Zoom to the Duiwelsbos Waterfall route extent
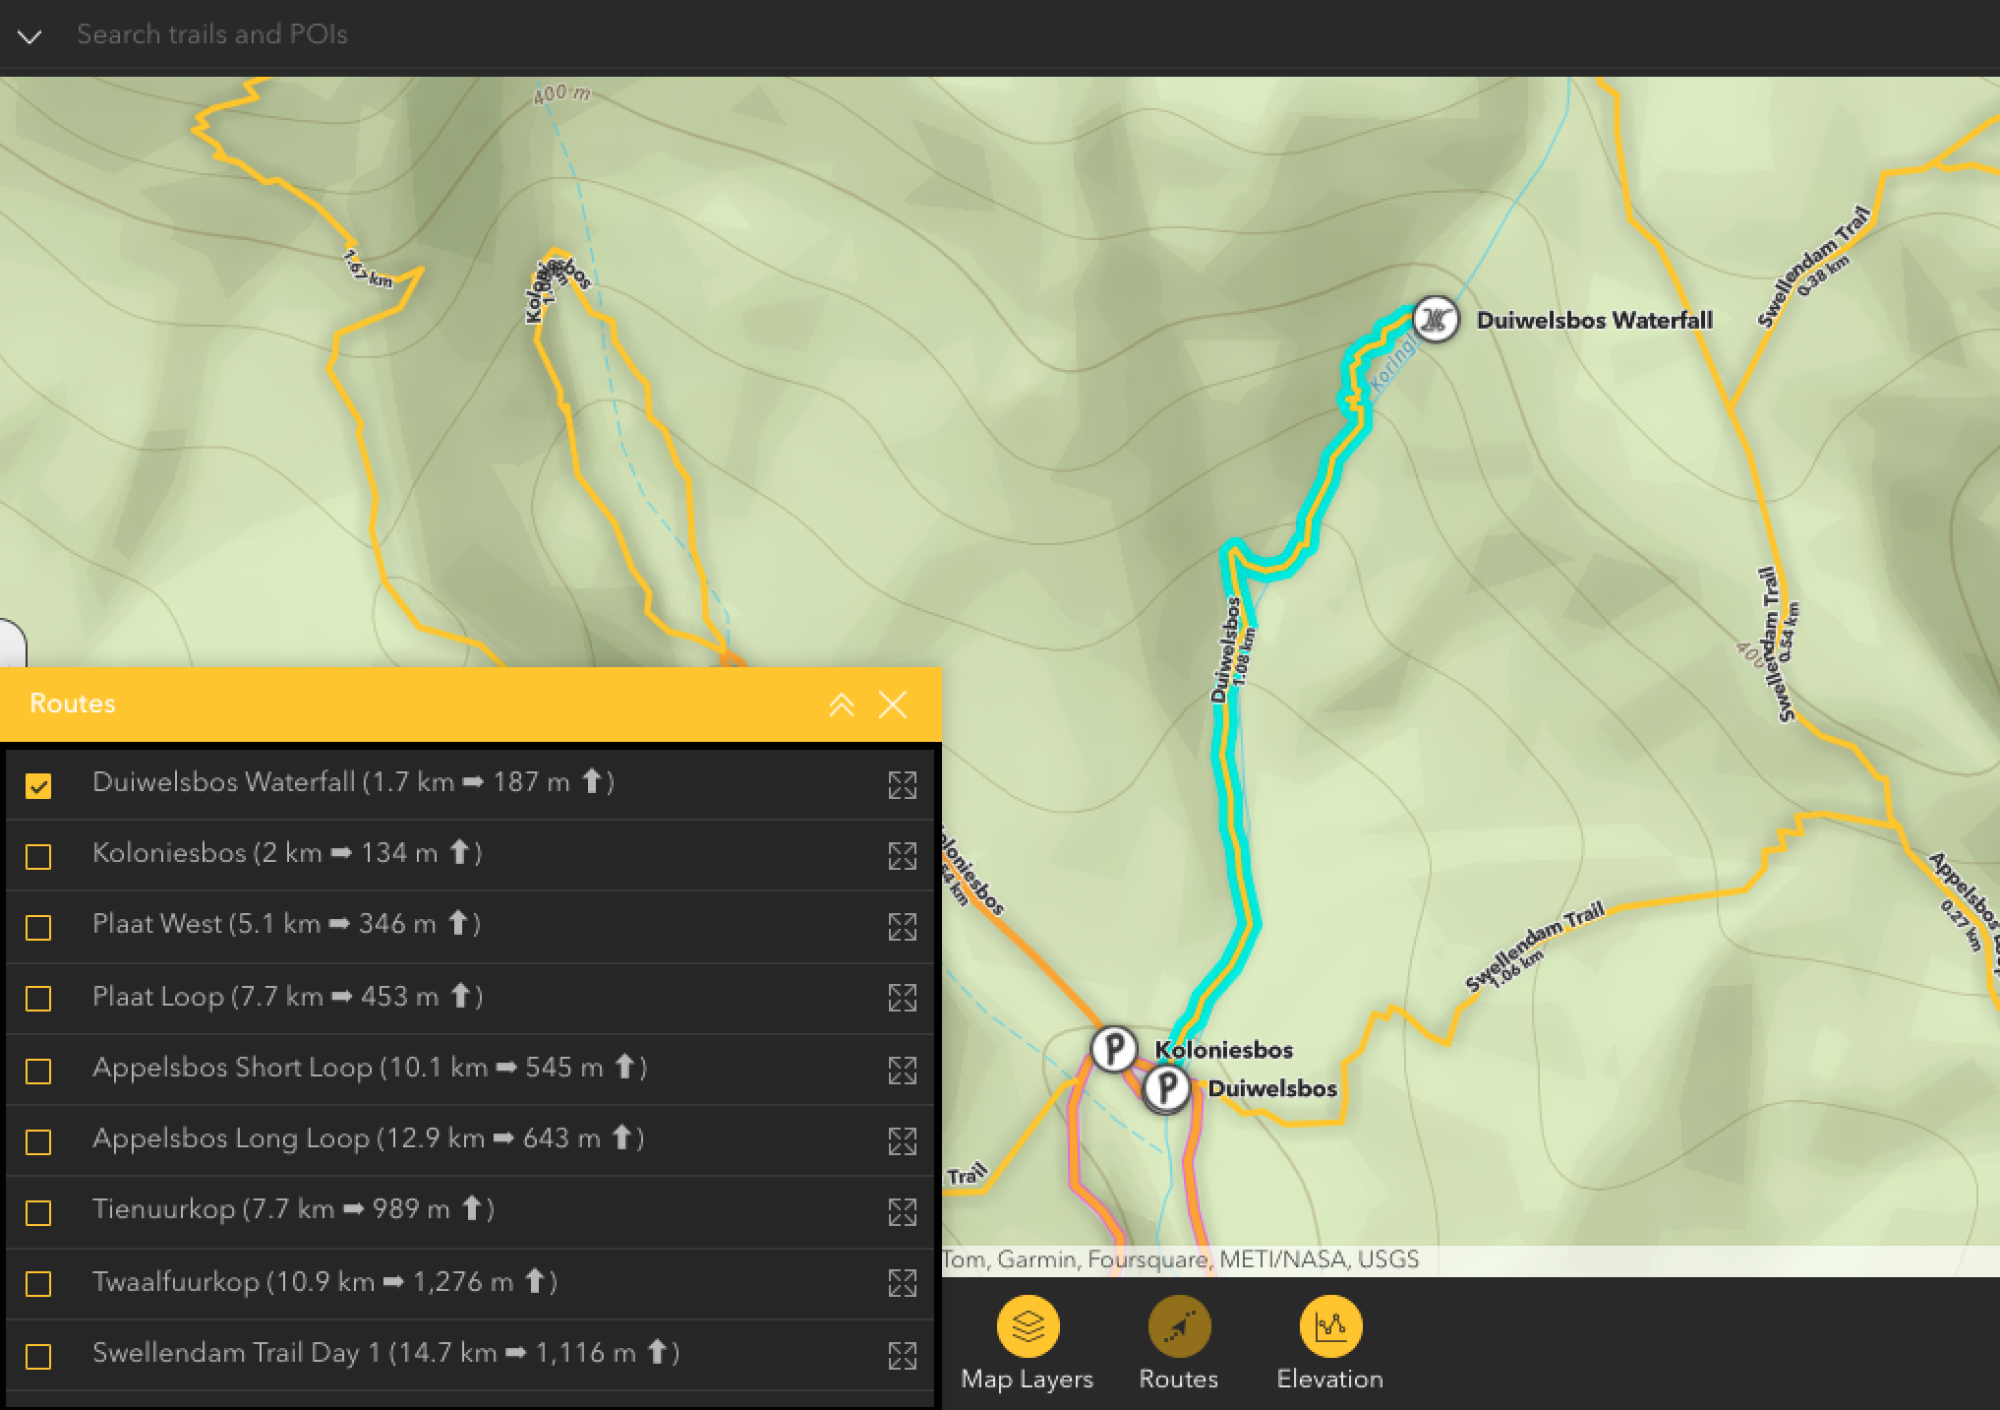This screenshot has width=2000, height=1410. tap(902, 785)
